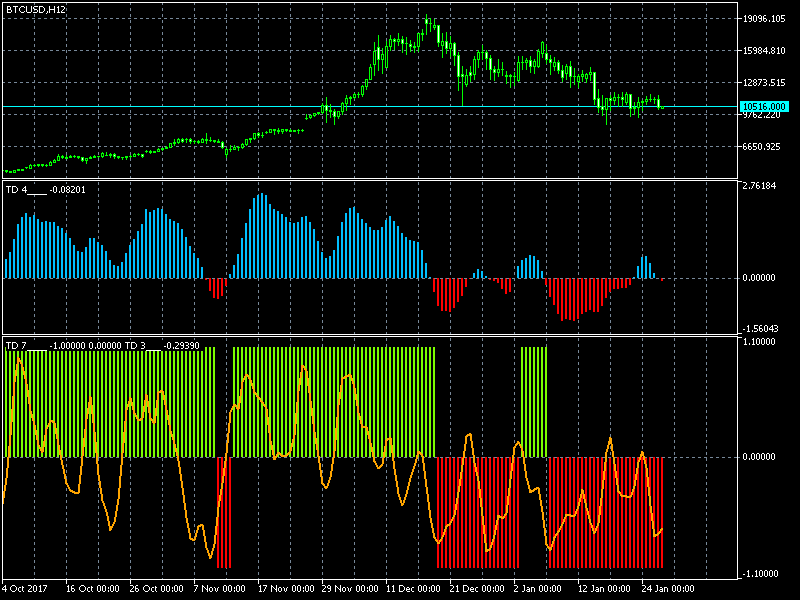This screenshot has height=600, width=800.
Task: Click the 12 Jan 00:00 time label
Action: coord(605,589)
